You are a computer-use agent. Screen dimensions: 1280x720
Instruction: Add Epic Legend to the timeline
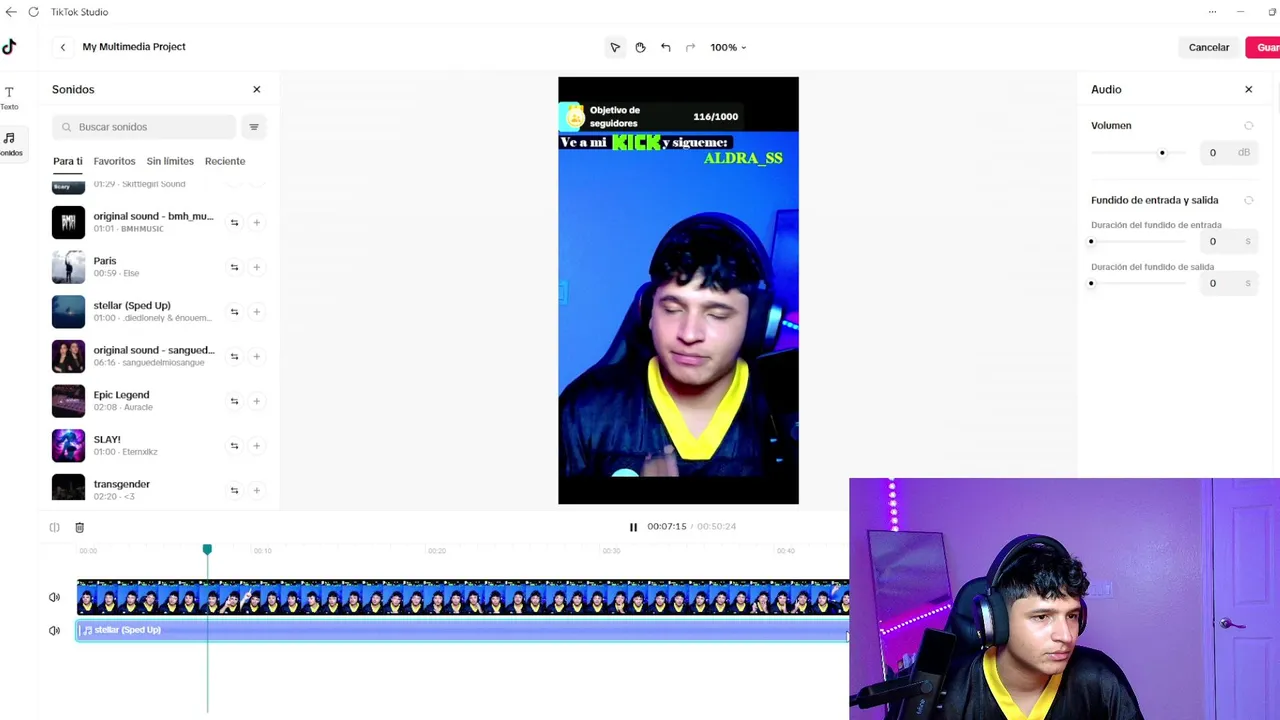(256, 401)
